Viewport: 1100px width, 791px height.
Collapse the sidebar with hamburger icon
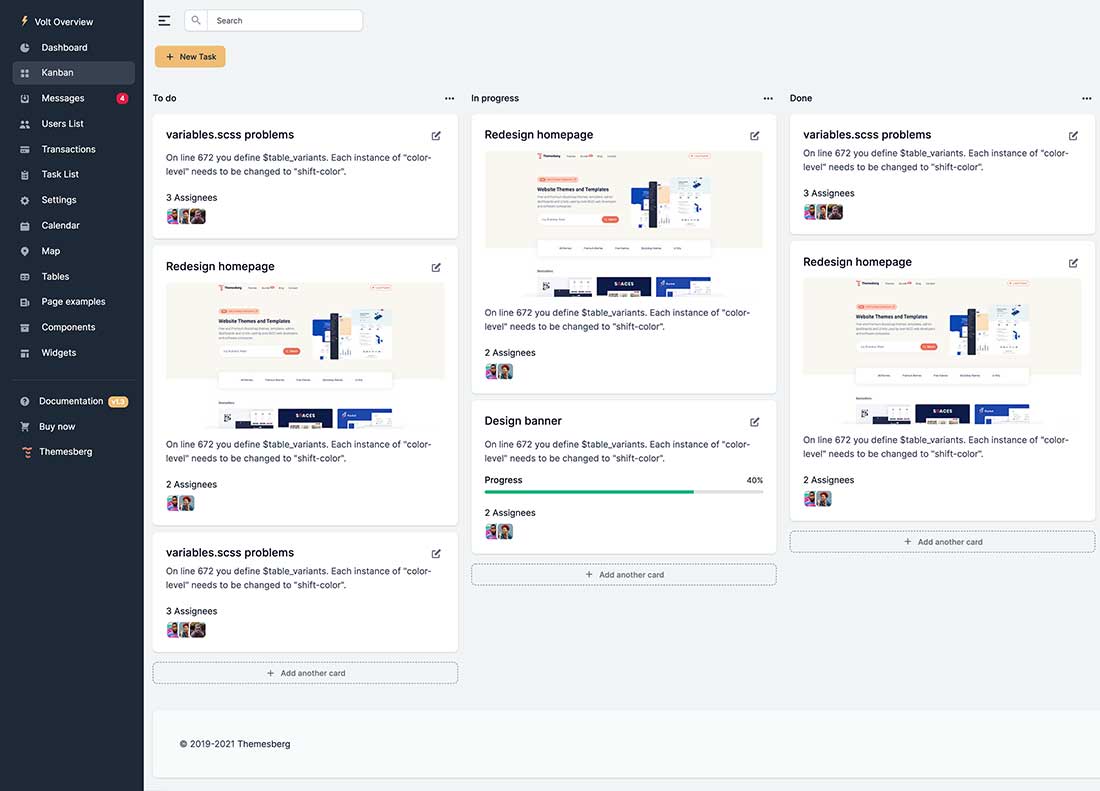[x=164, y=19]
